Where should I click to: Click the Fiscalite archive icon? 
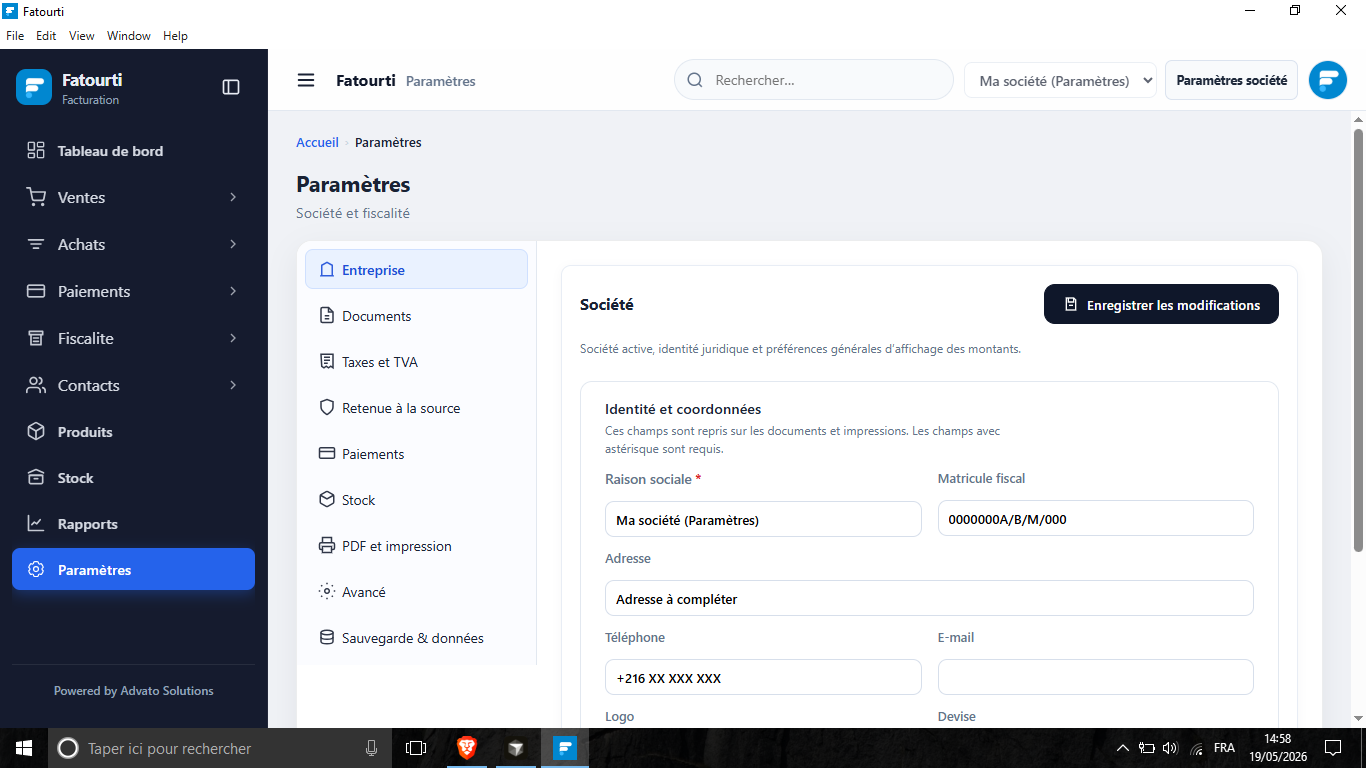click(36, 338)
